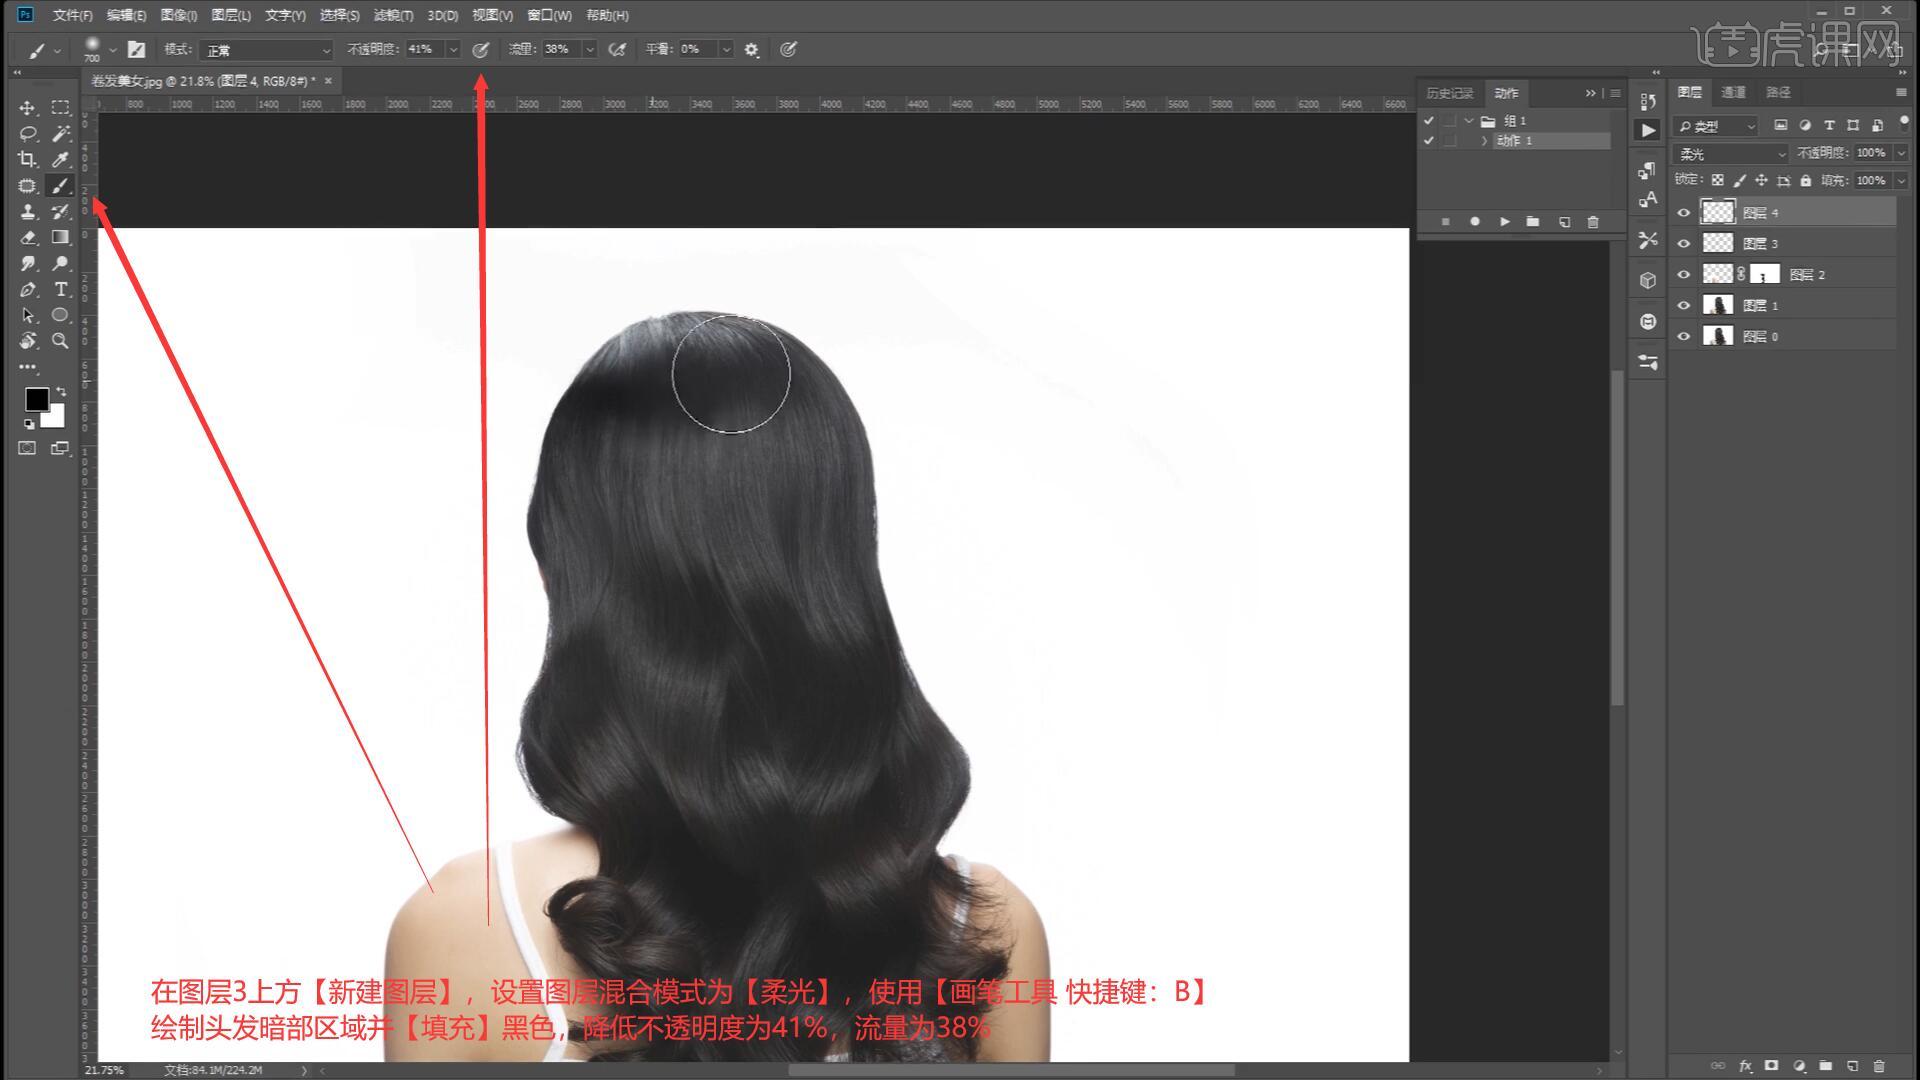The height and width of the screenshot is (1080, 1920).
Task: Open the brush mode 正常 dropdown
Action: 266,50
